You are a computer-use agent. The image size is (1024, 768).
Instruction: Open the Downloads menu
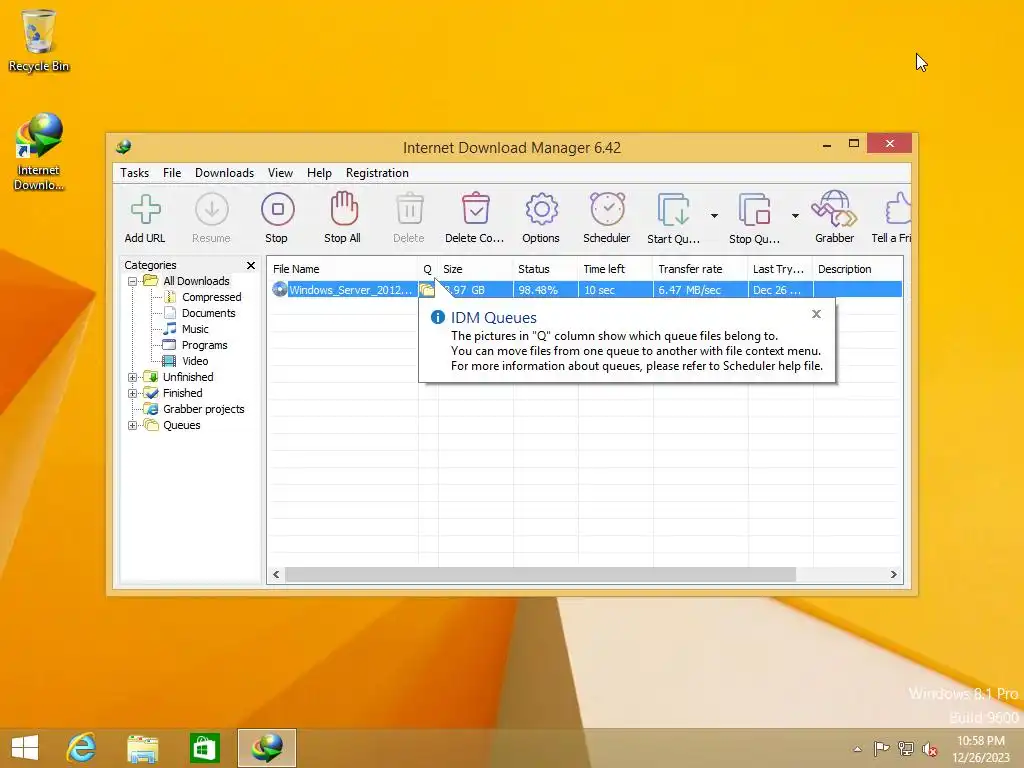click(224, 173)
